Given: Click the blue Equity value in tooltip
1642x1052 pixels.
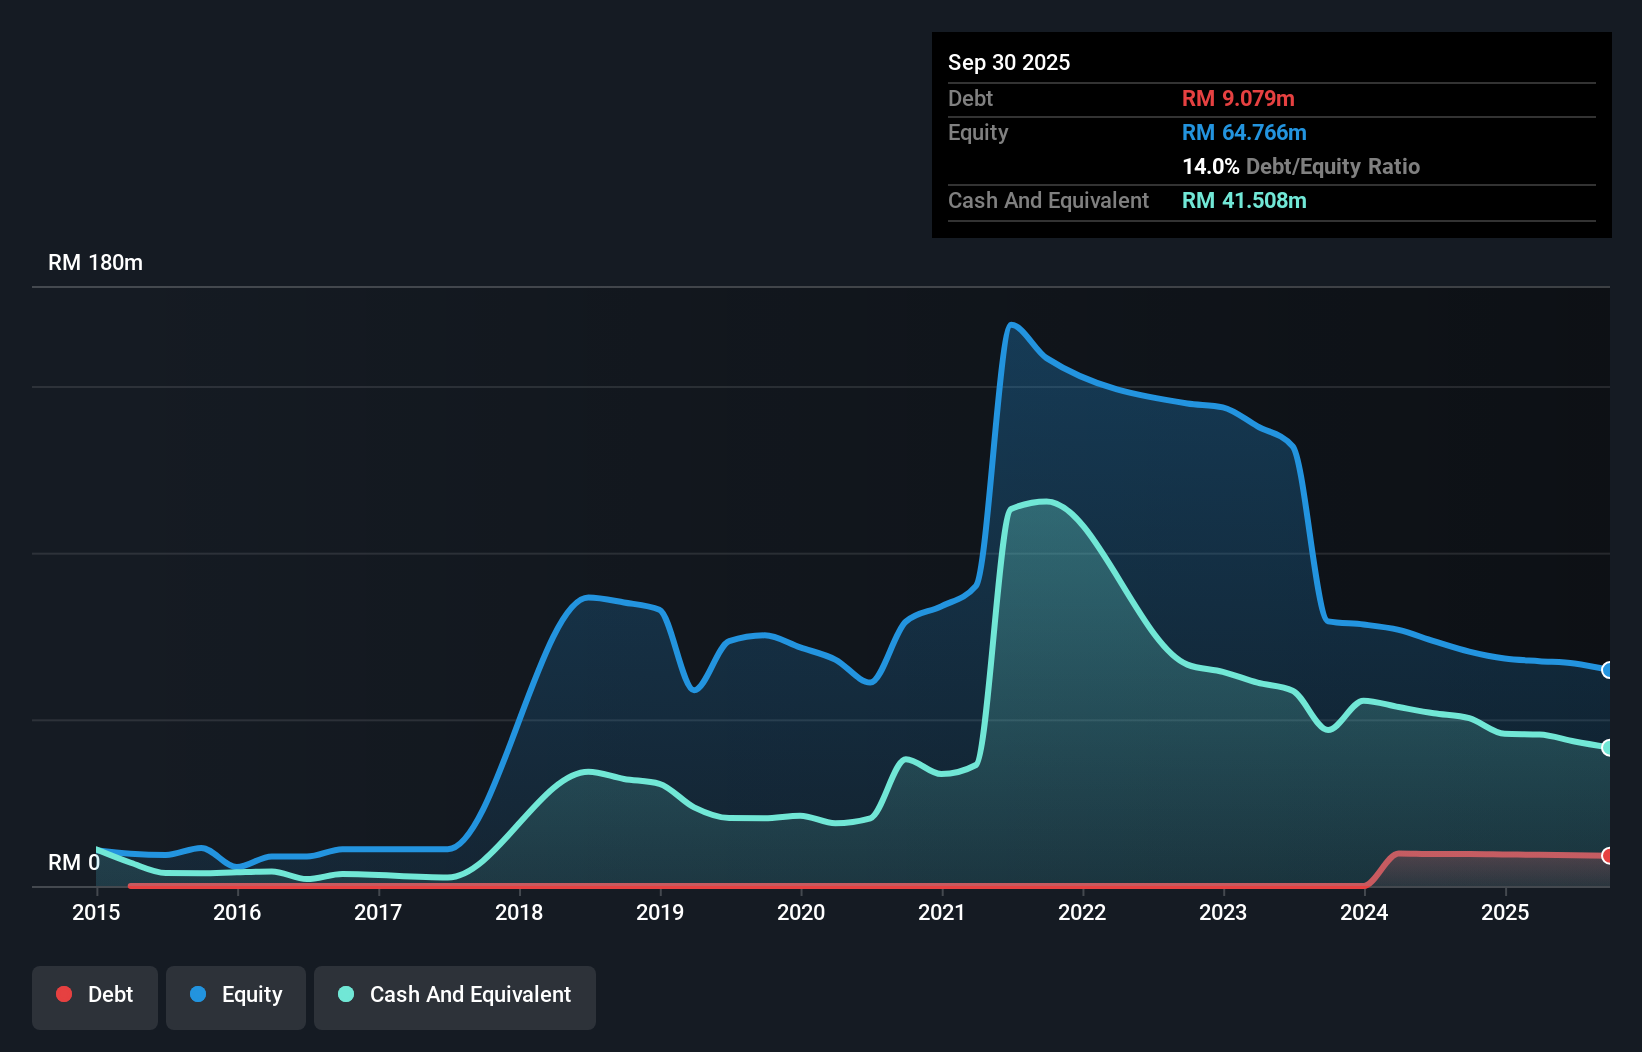Looking at the screenshot, I should tap(1243, 132).
